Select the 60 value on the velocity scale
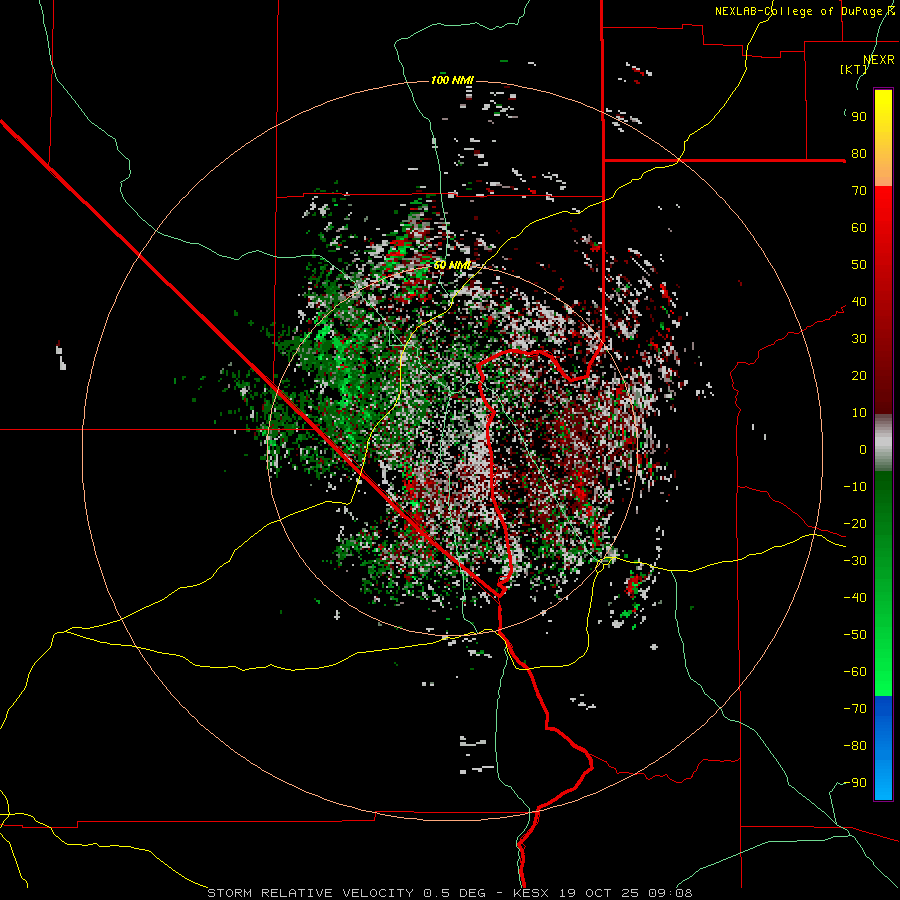 859,227
